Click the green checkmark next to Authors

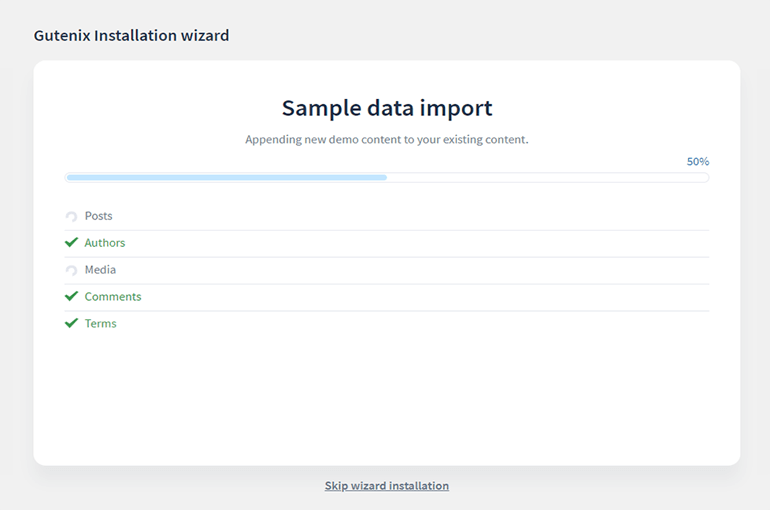pyautogui.click(x=71, y=242)
